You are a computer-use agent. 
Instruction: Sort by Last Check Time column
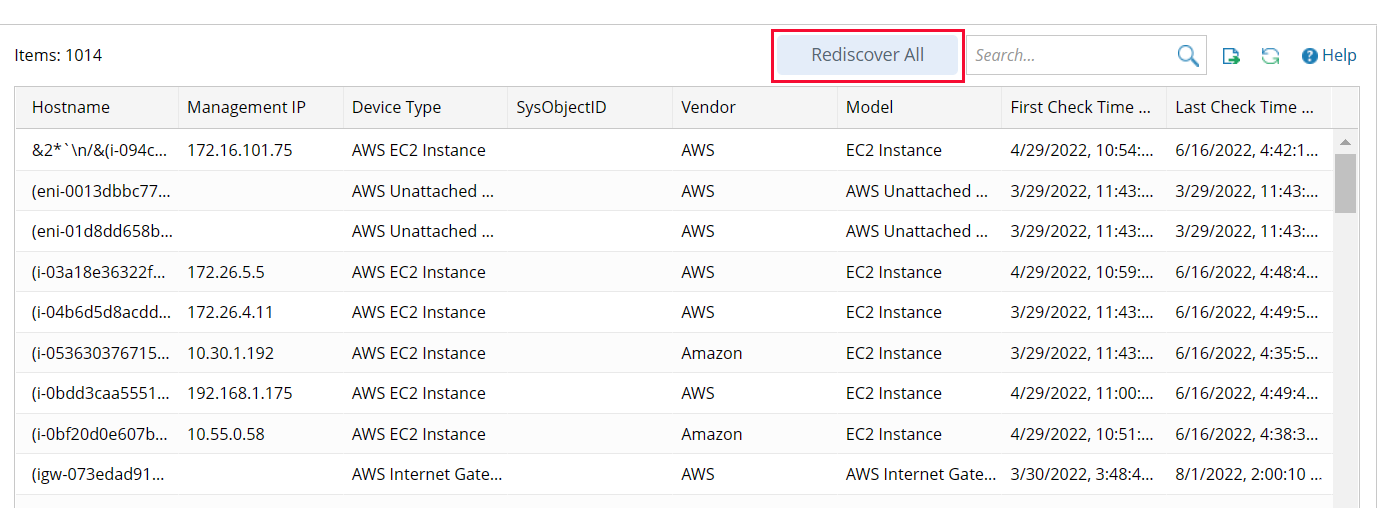coord(1244,107)
